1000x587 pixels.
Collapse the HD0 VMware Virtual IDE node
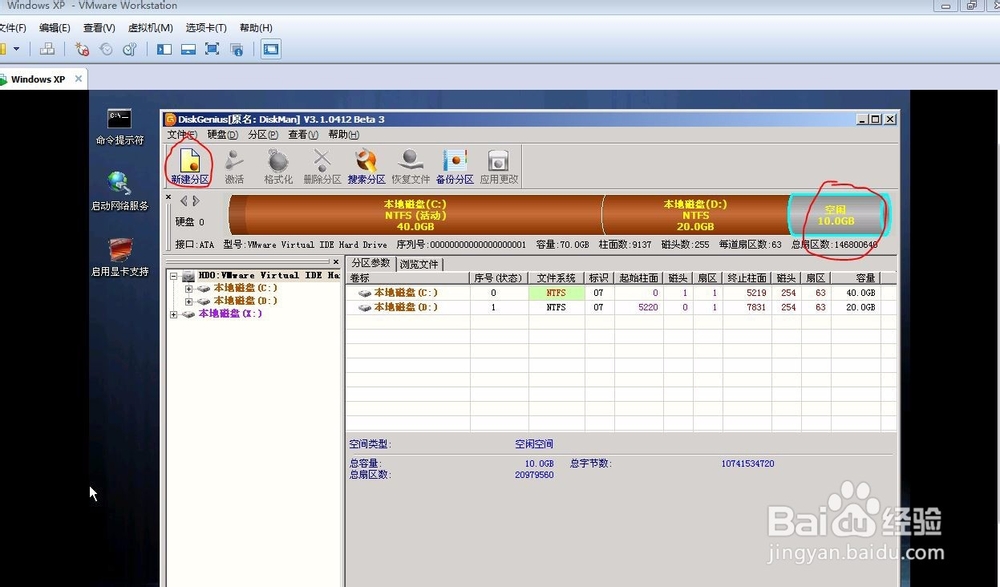[173, 276]
